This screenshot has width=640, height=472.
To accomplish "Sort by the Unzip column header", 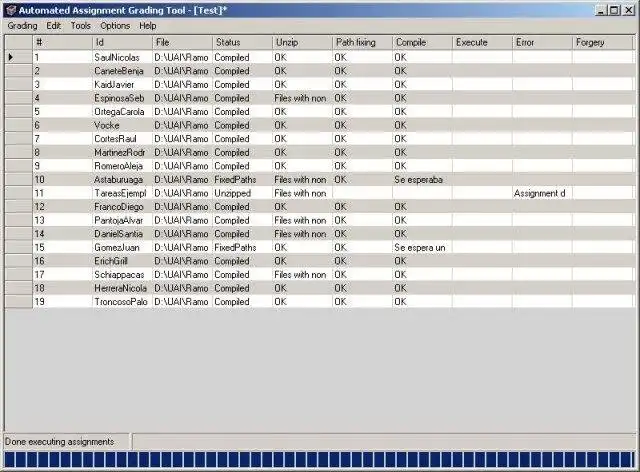I will point(302,42).
